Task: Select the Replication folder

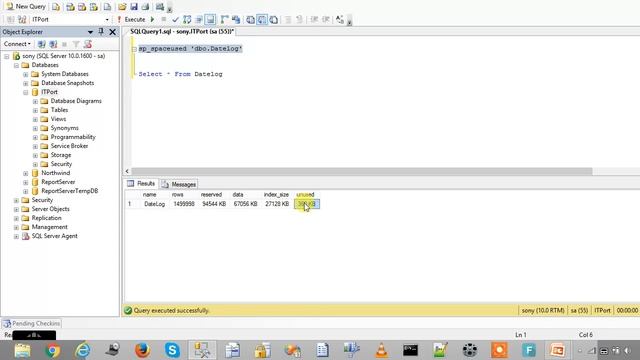Action: click(x=46, y=218)
